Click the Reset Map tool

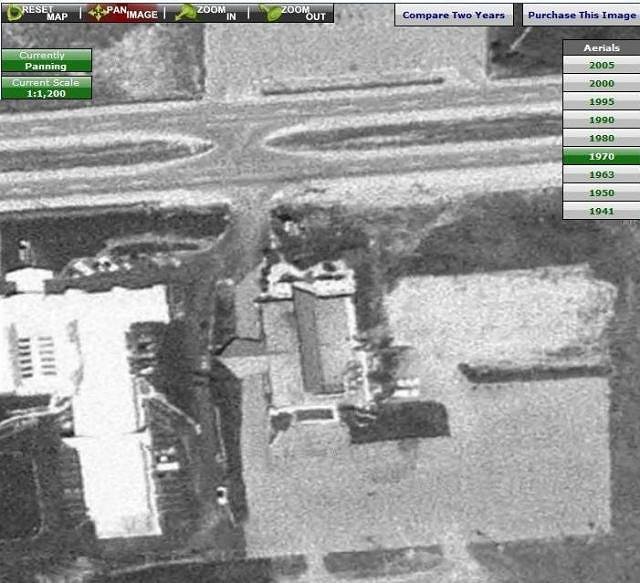[39, 12]
